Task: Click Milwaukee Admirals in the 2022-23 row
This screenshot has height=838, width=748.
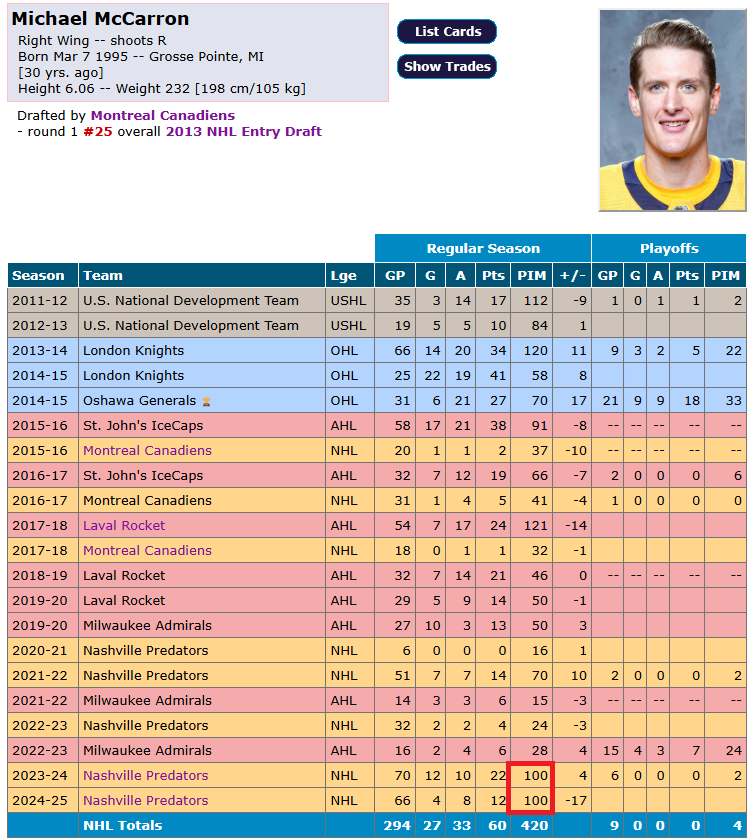Action: (147, 750)
